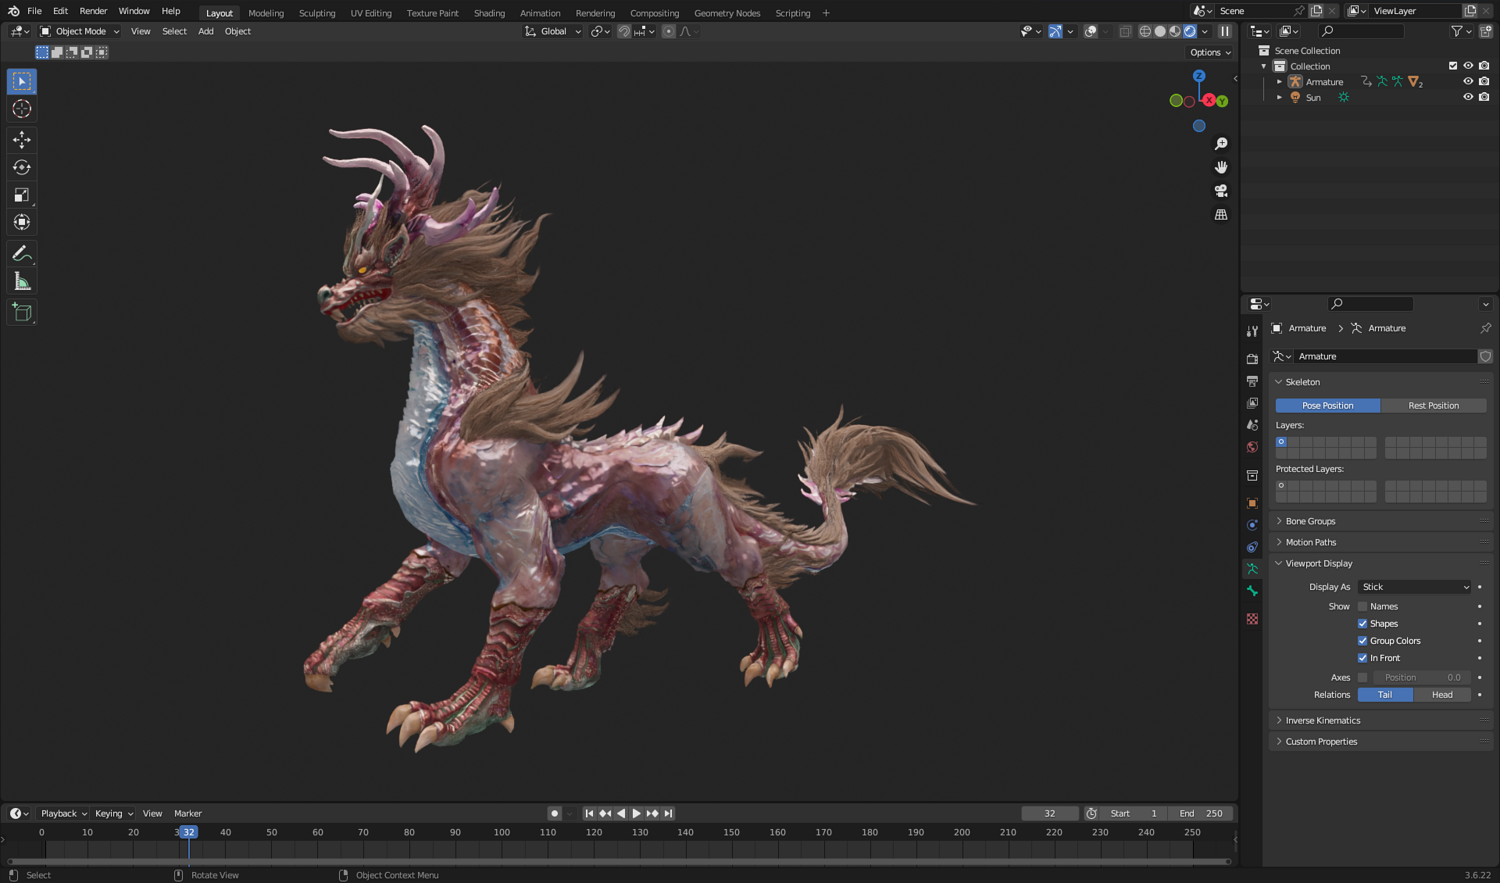The width and height of the screenshot is (1500, 883).
Task: Open the Display As dropdown
Action: tap(1415, 587)
